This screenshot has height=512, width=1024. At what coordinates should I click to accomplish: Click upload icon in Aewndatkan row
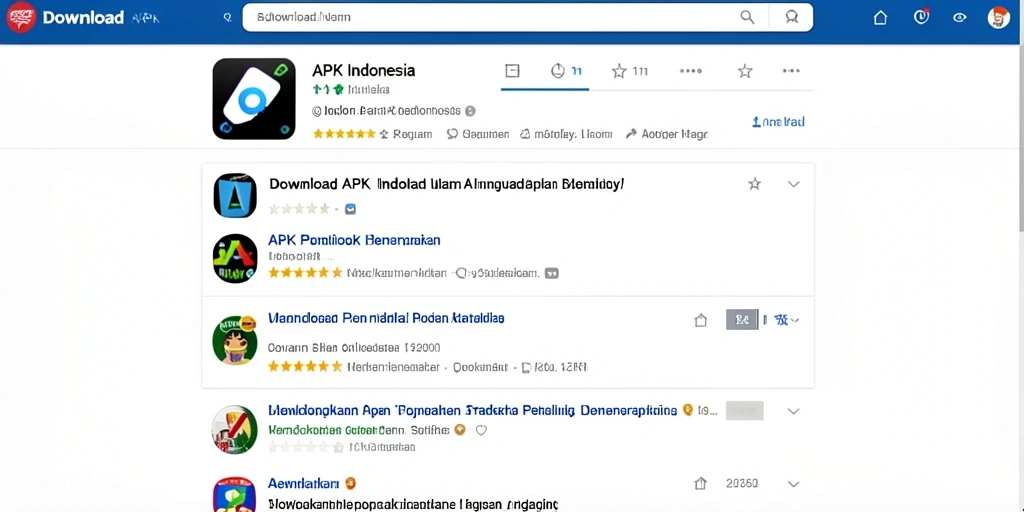pos(700,484)
